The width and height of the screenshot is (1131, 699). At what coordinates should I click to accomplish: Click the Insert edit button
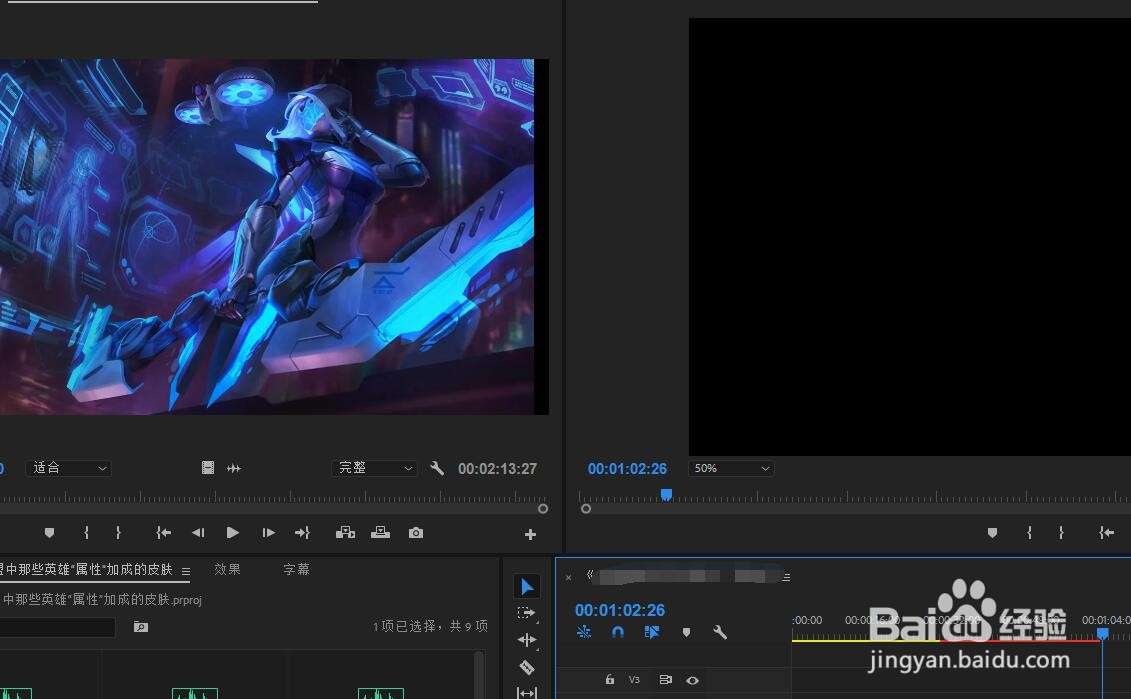click(x=346, y=532)
